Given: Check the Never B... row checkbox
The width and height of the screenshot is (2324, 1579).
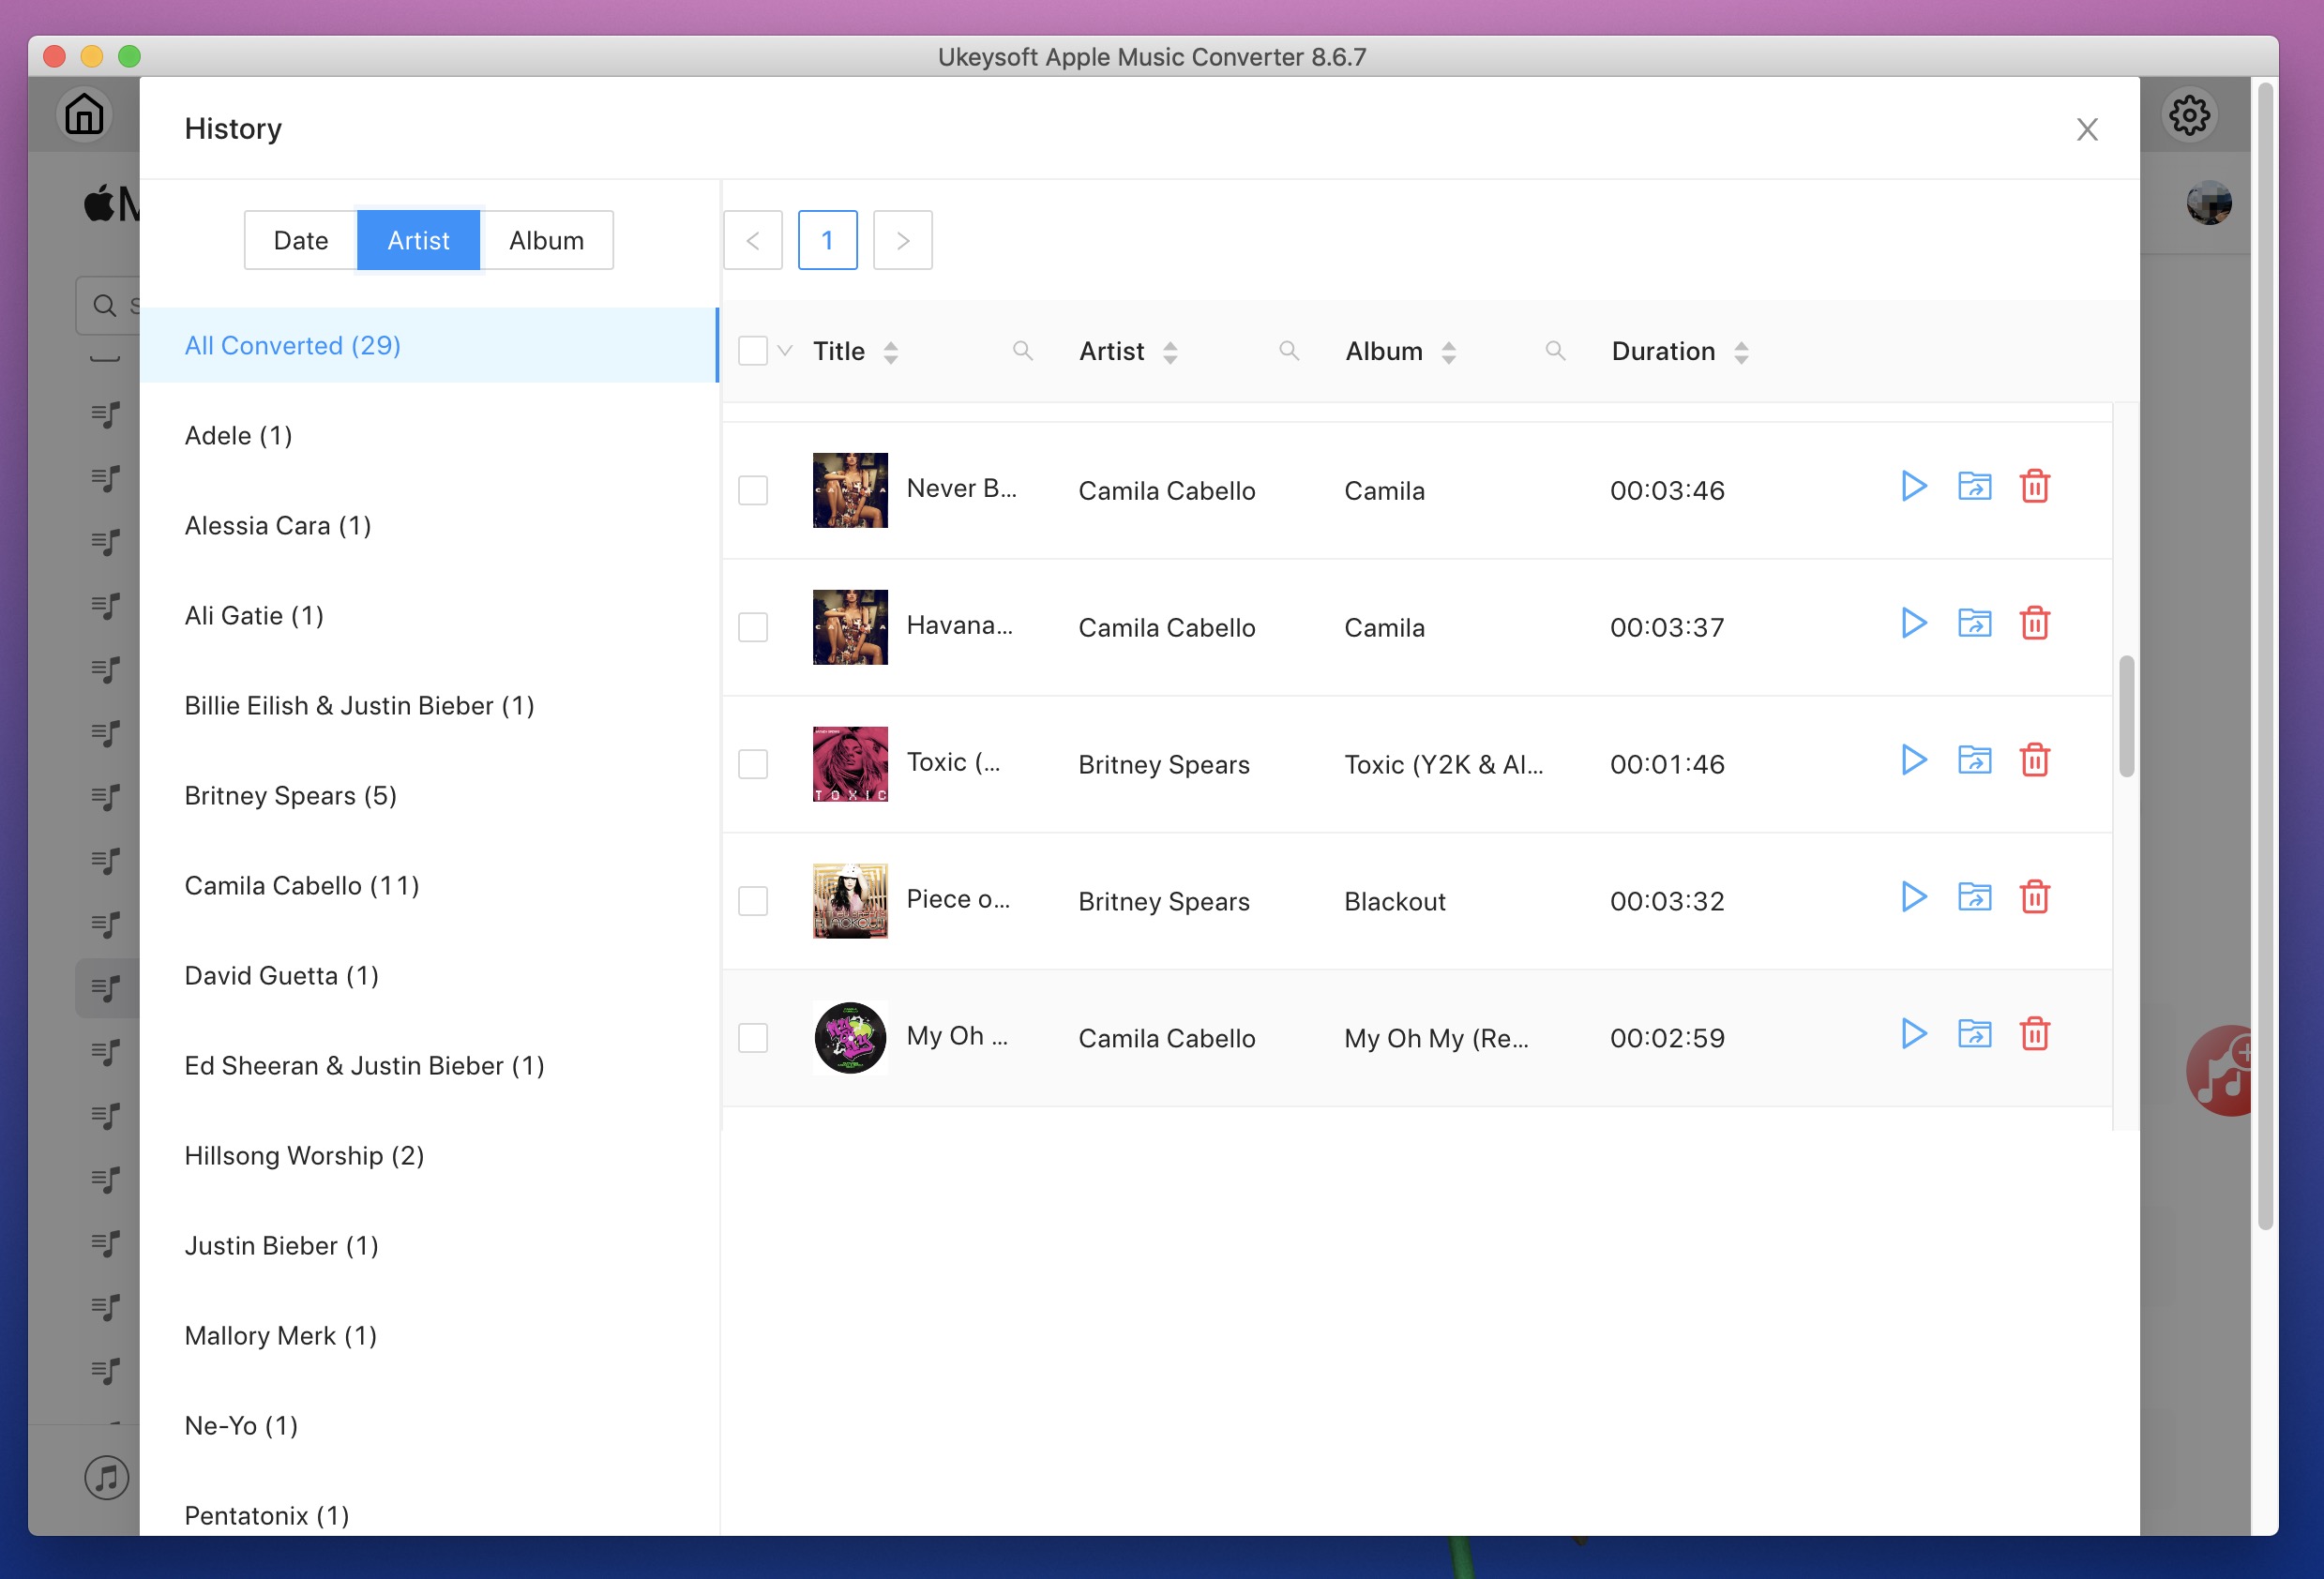Looking at the screenshot, I should point(753,491).
